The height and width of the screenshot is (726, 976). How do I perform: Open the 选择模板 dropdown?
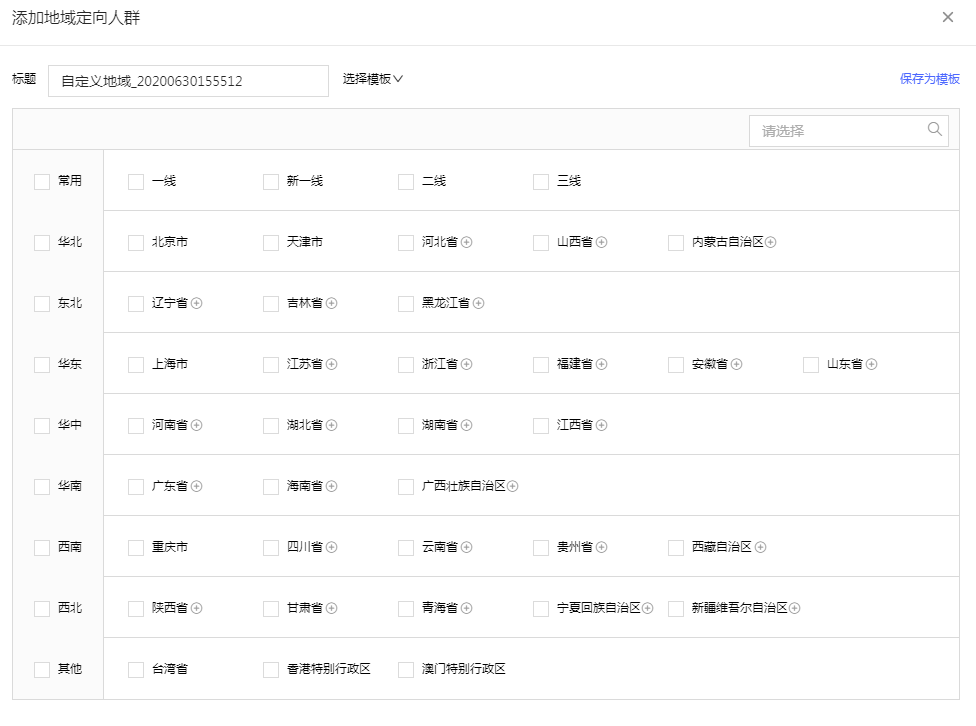tap(373, 79)
